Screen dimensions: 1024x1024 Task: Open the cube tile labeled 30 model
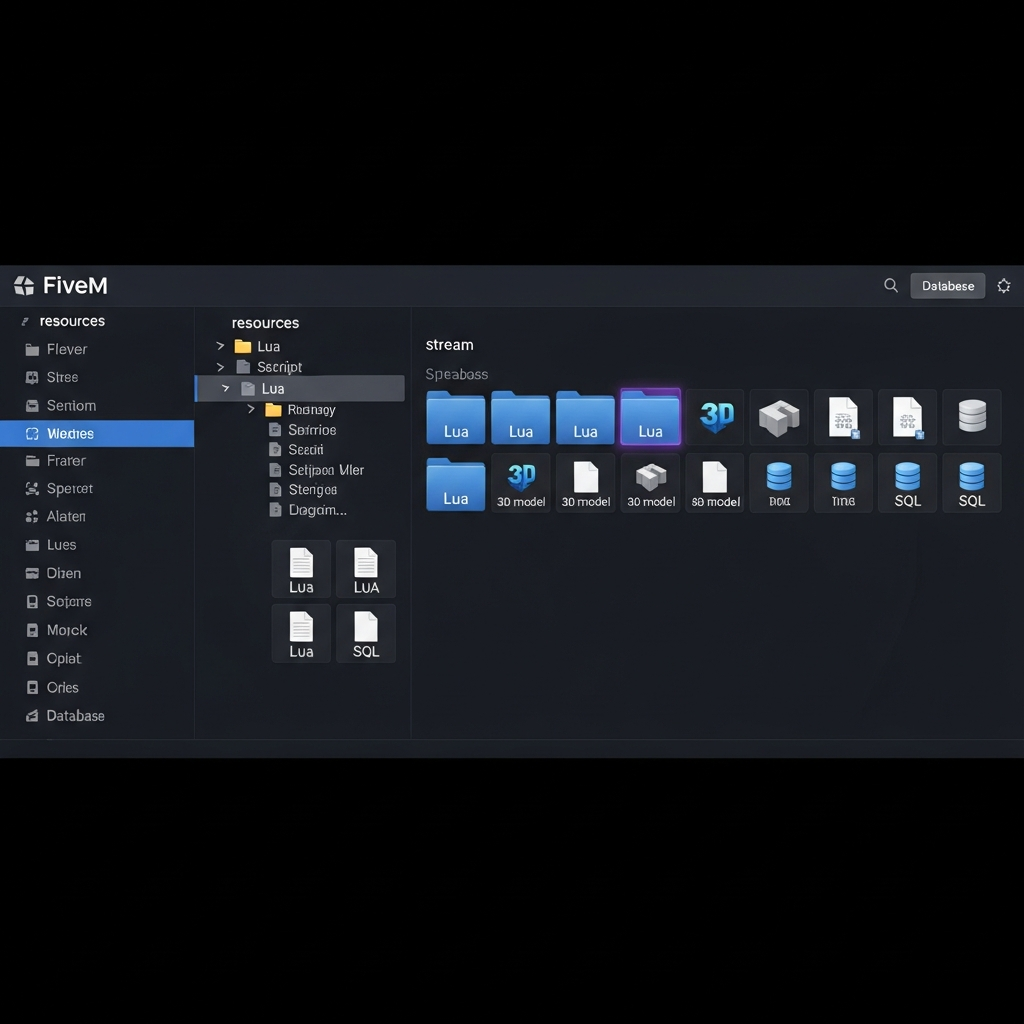(650, 483)
